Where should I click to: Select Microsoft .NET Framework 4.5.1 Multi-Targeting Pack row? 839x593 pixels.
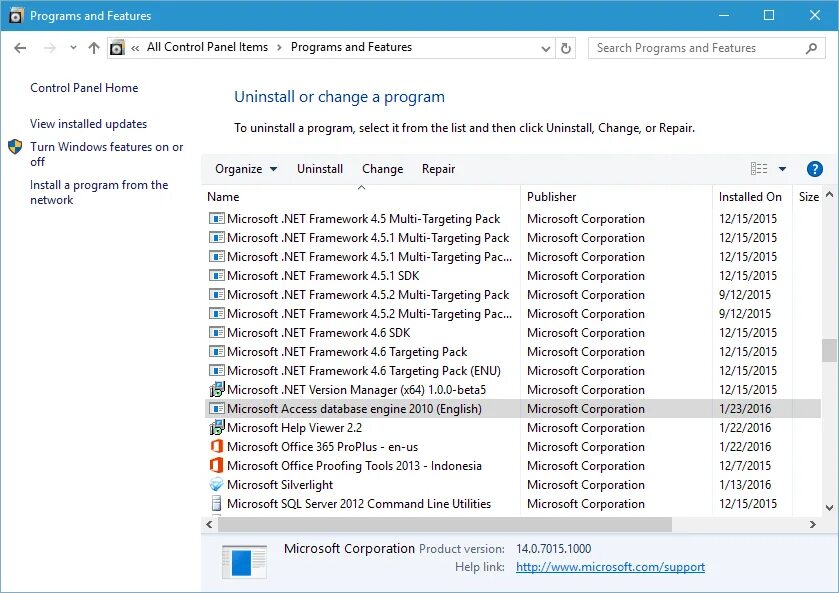513,238
